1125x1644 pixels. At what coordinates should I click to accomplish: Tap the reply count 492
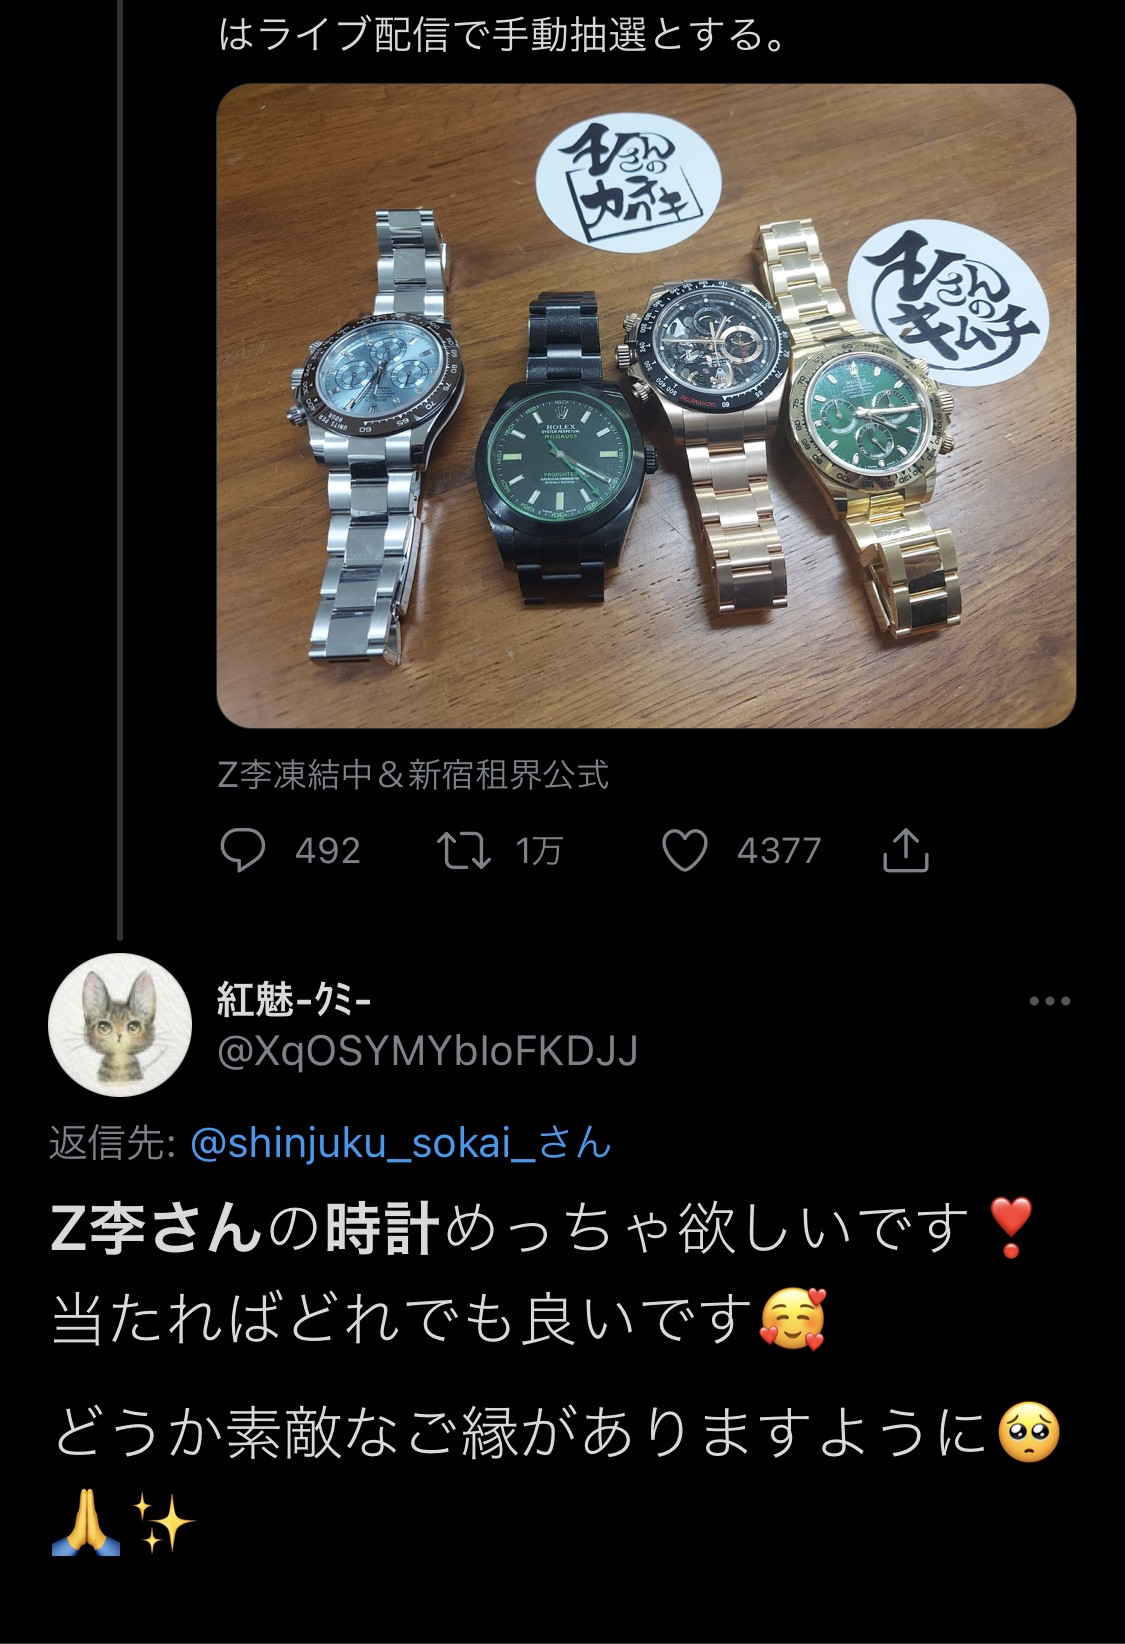click(328, 851)
